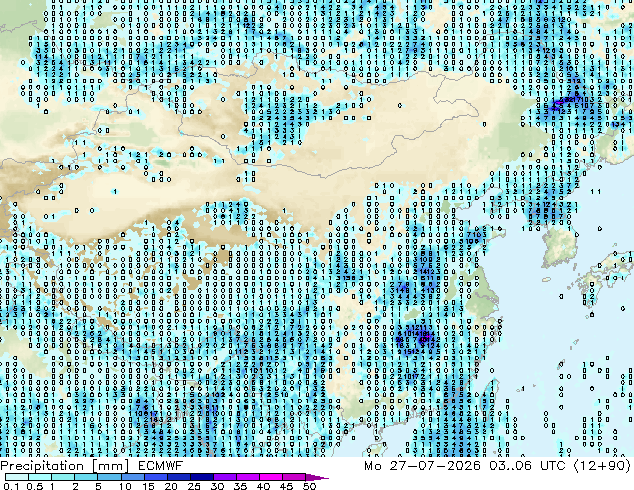The height and width of the screenshot is (490, 634).
Task: Select the 1–2 mm legend swatch
Action: (x=63, y=477)
